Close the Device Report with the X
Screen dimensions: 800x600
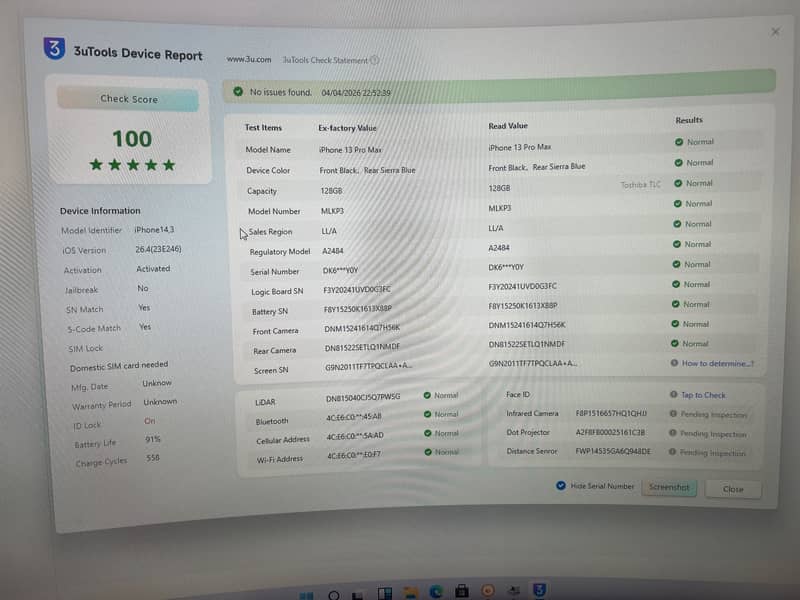776,32
